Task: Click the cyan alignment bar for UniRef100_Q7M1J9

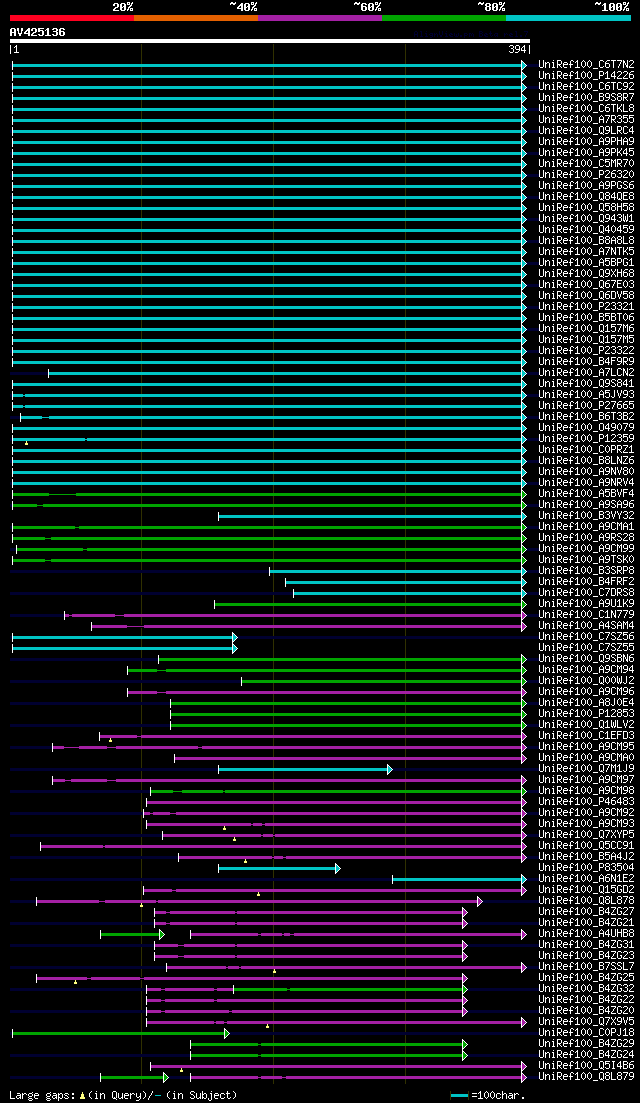Action: 305,770
